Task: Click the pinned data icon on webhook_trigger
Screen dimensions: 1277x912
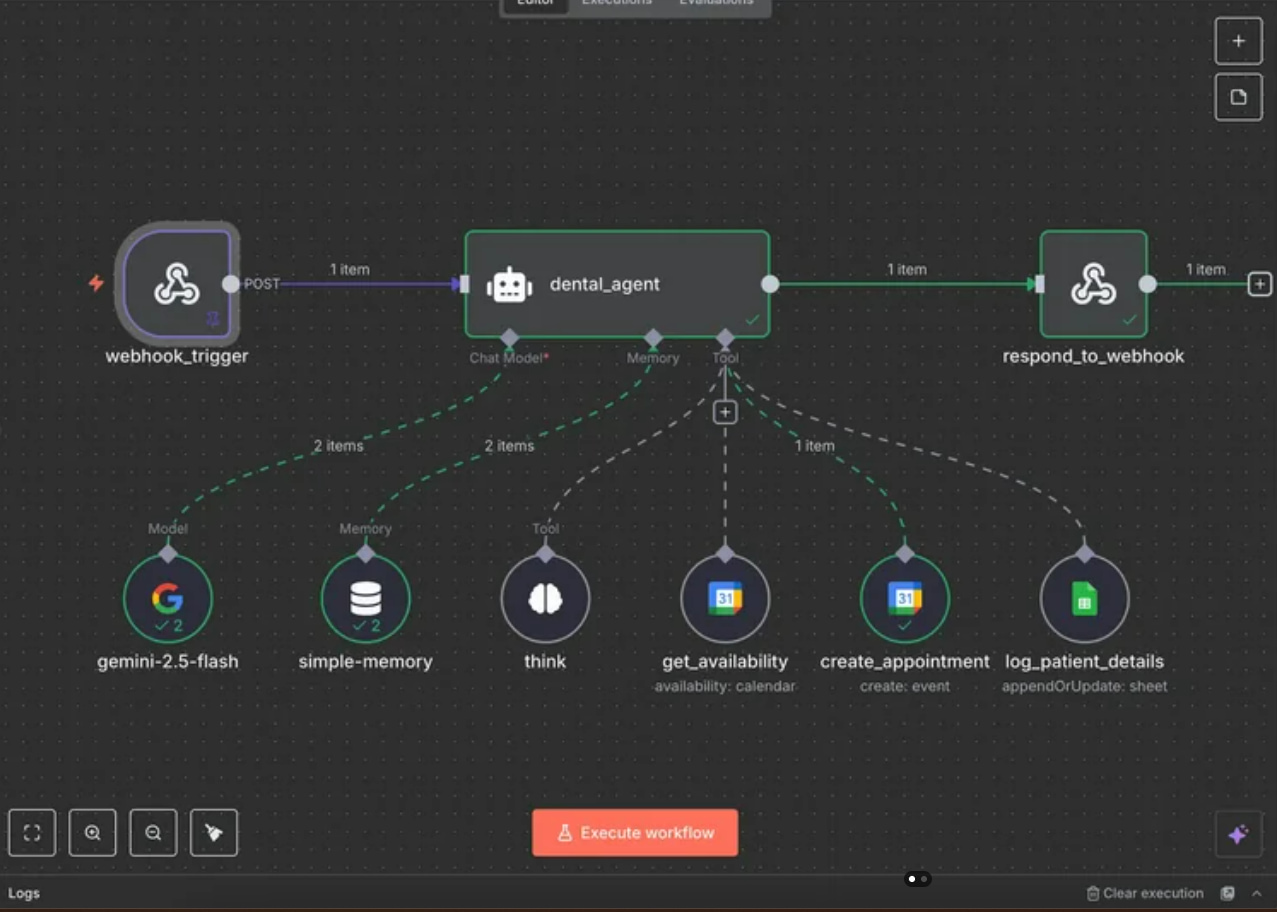Action: click(213, 319)
